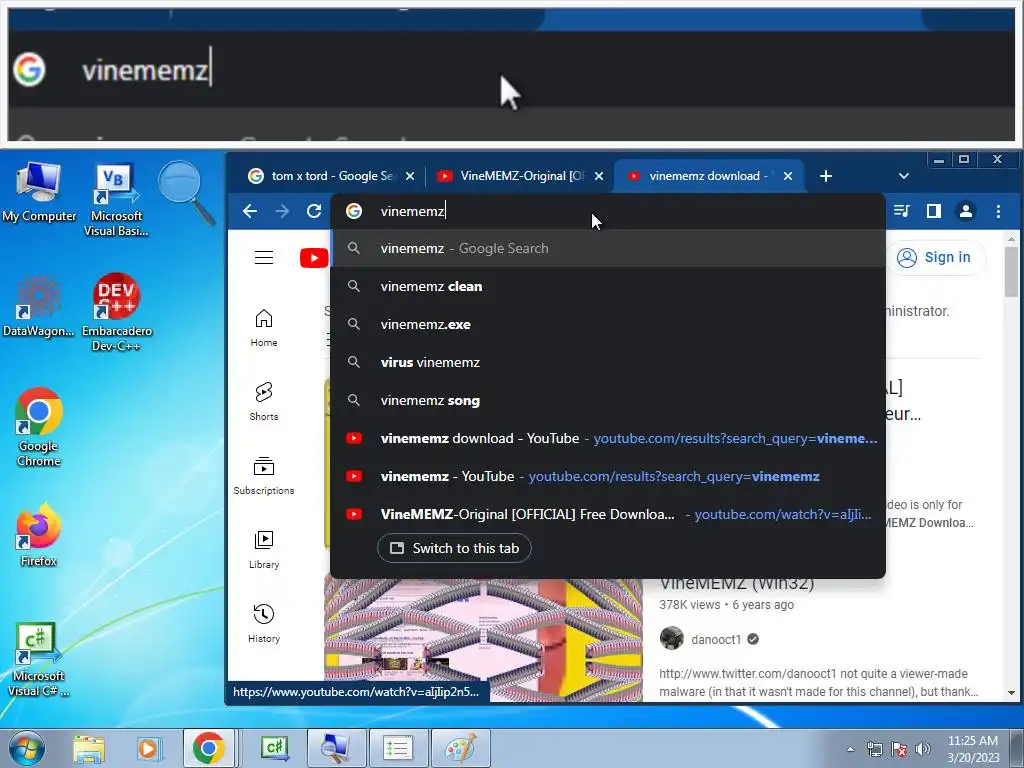Open the Firefox desktop shortcut

click(x=39, y=535)
